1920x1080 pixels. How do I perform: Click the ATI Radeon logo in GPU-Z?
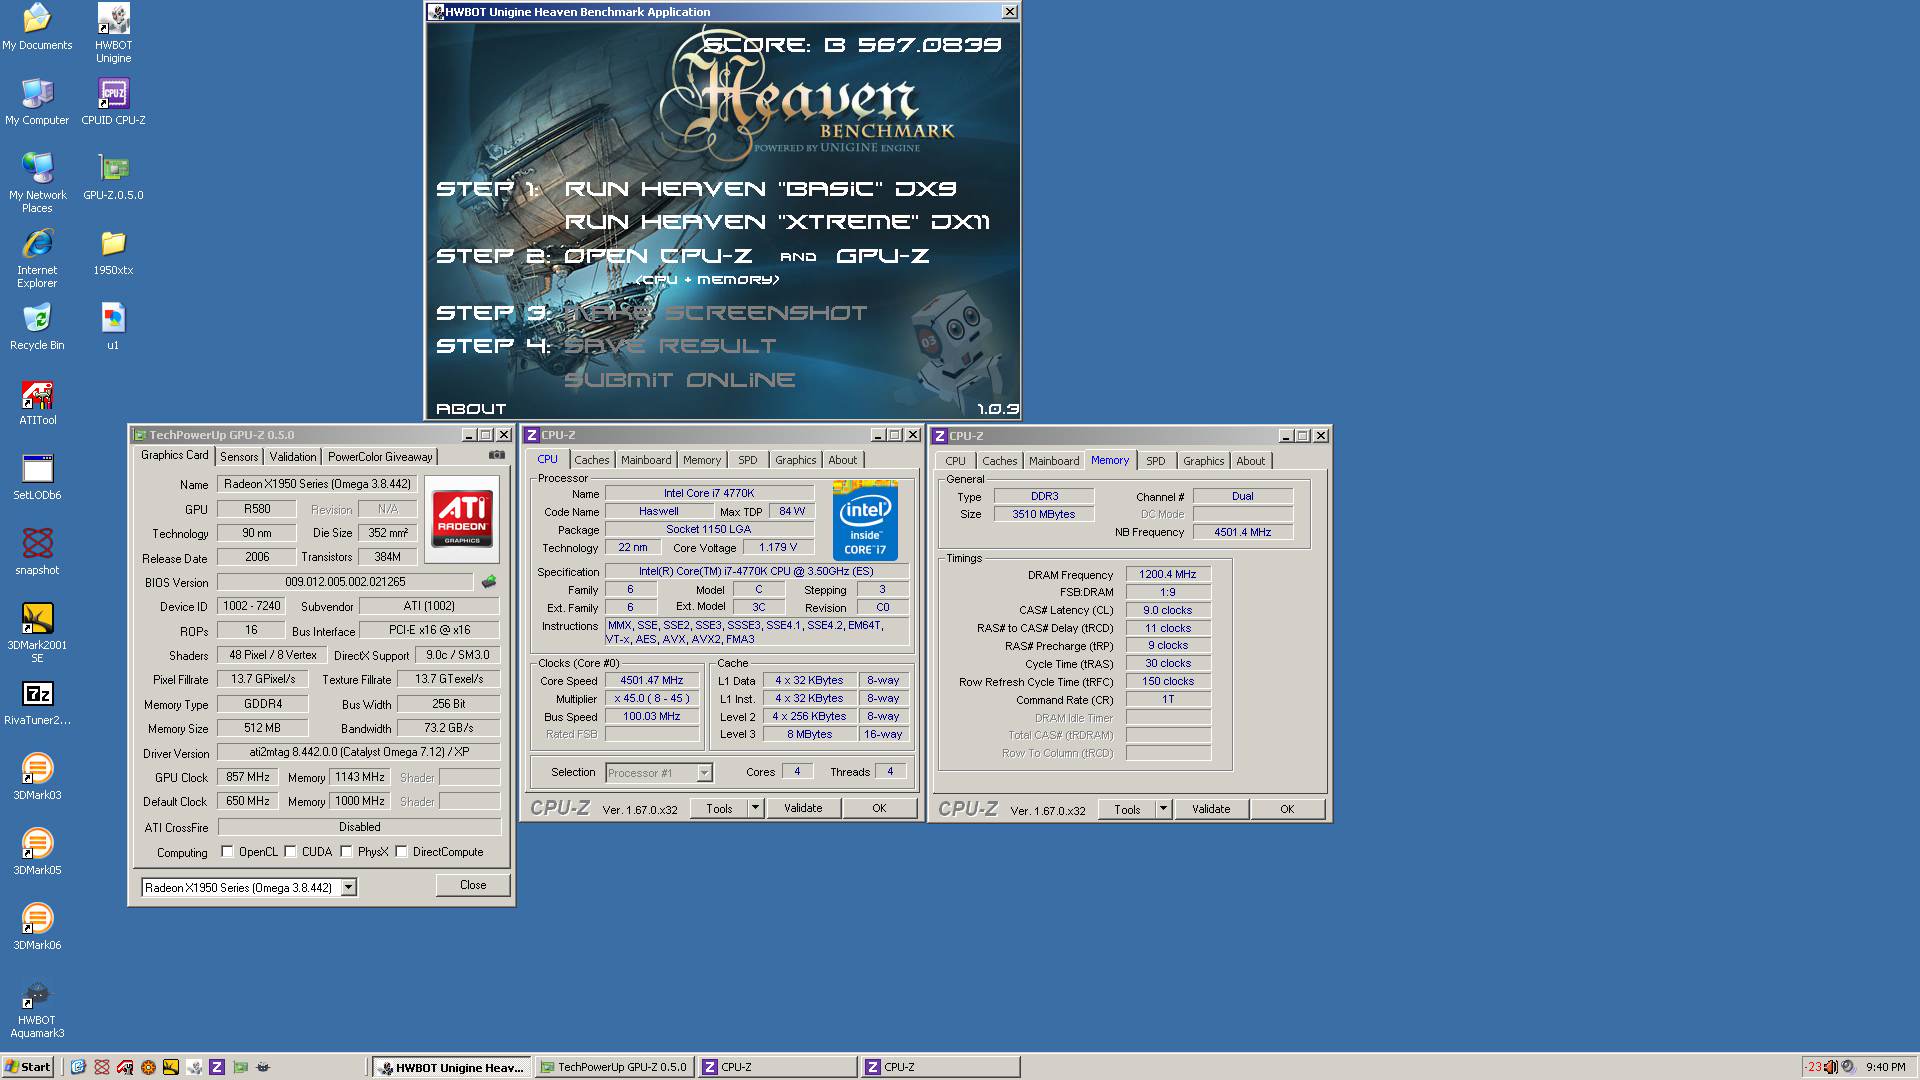pyautogui.click(x=461, y=518)
